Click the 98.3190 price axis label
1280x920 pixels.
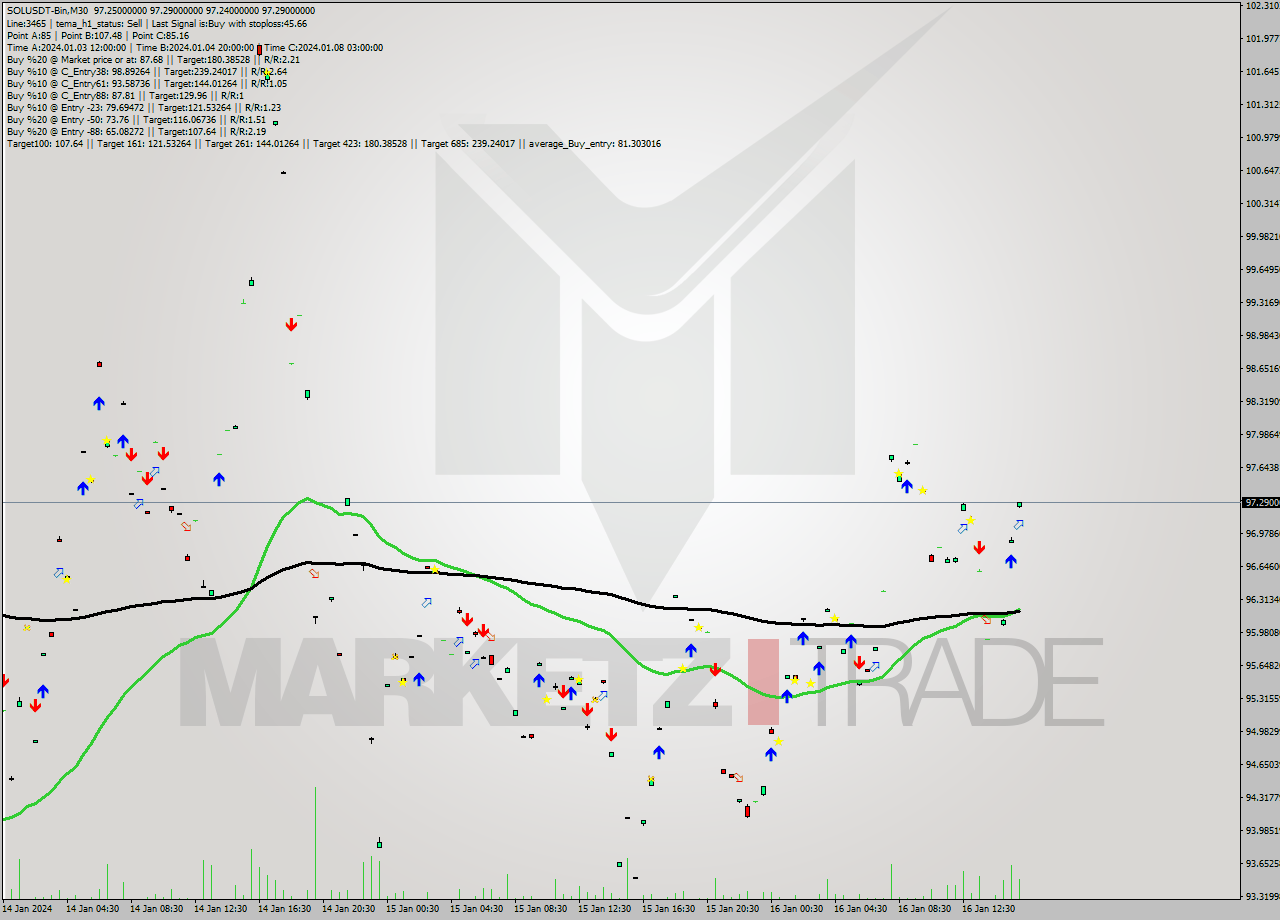(x=1262, y=402)
